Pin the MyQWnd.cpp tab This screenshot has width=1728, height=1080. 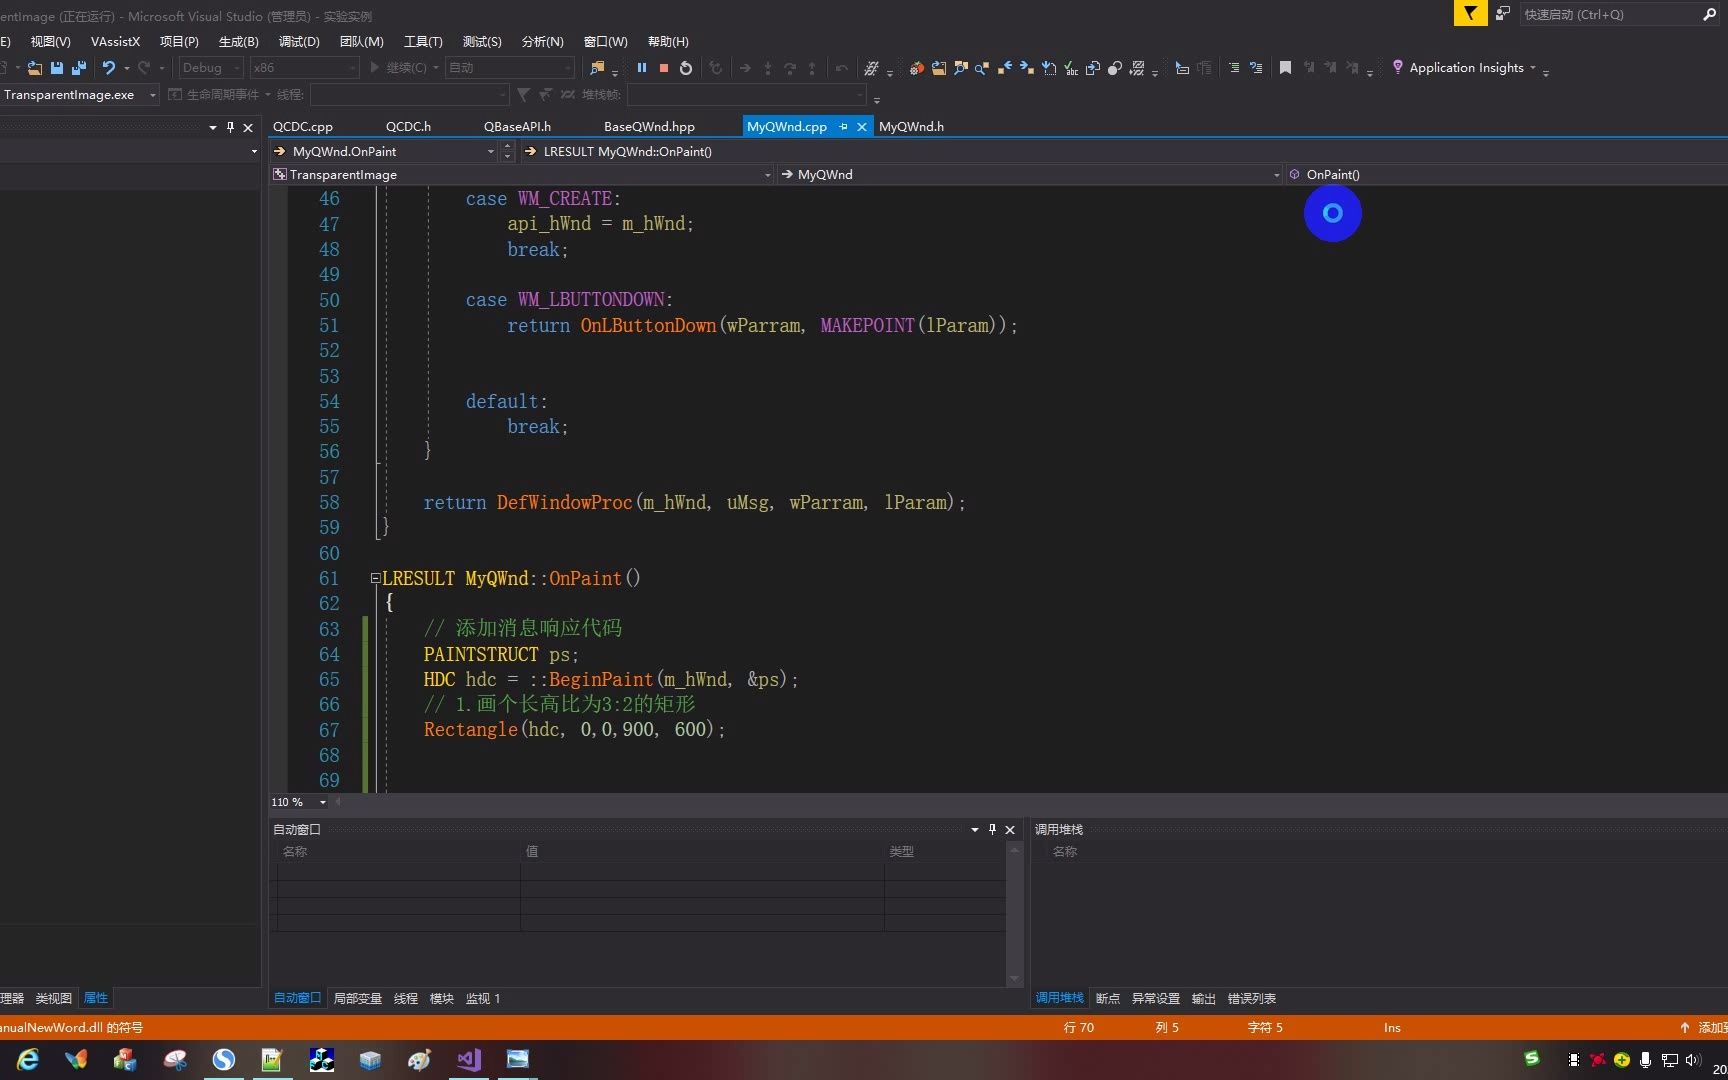(843, 127)
